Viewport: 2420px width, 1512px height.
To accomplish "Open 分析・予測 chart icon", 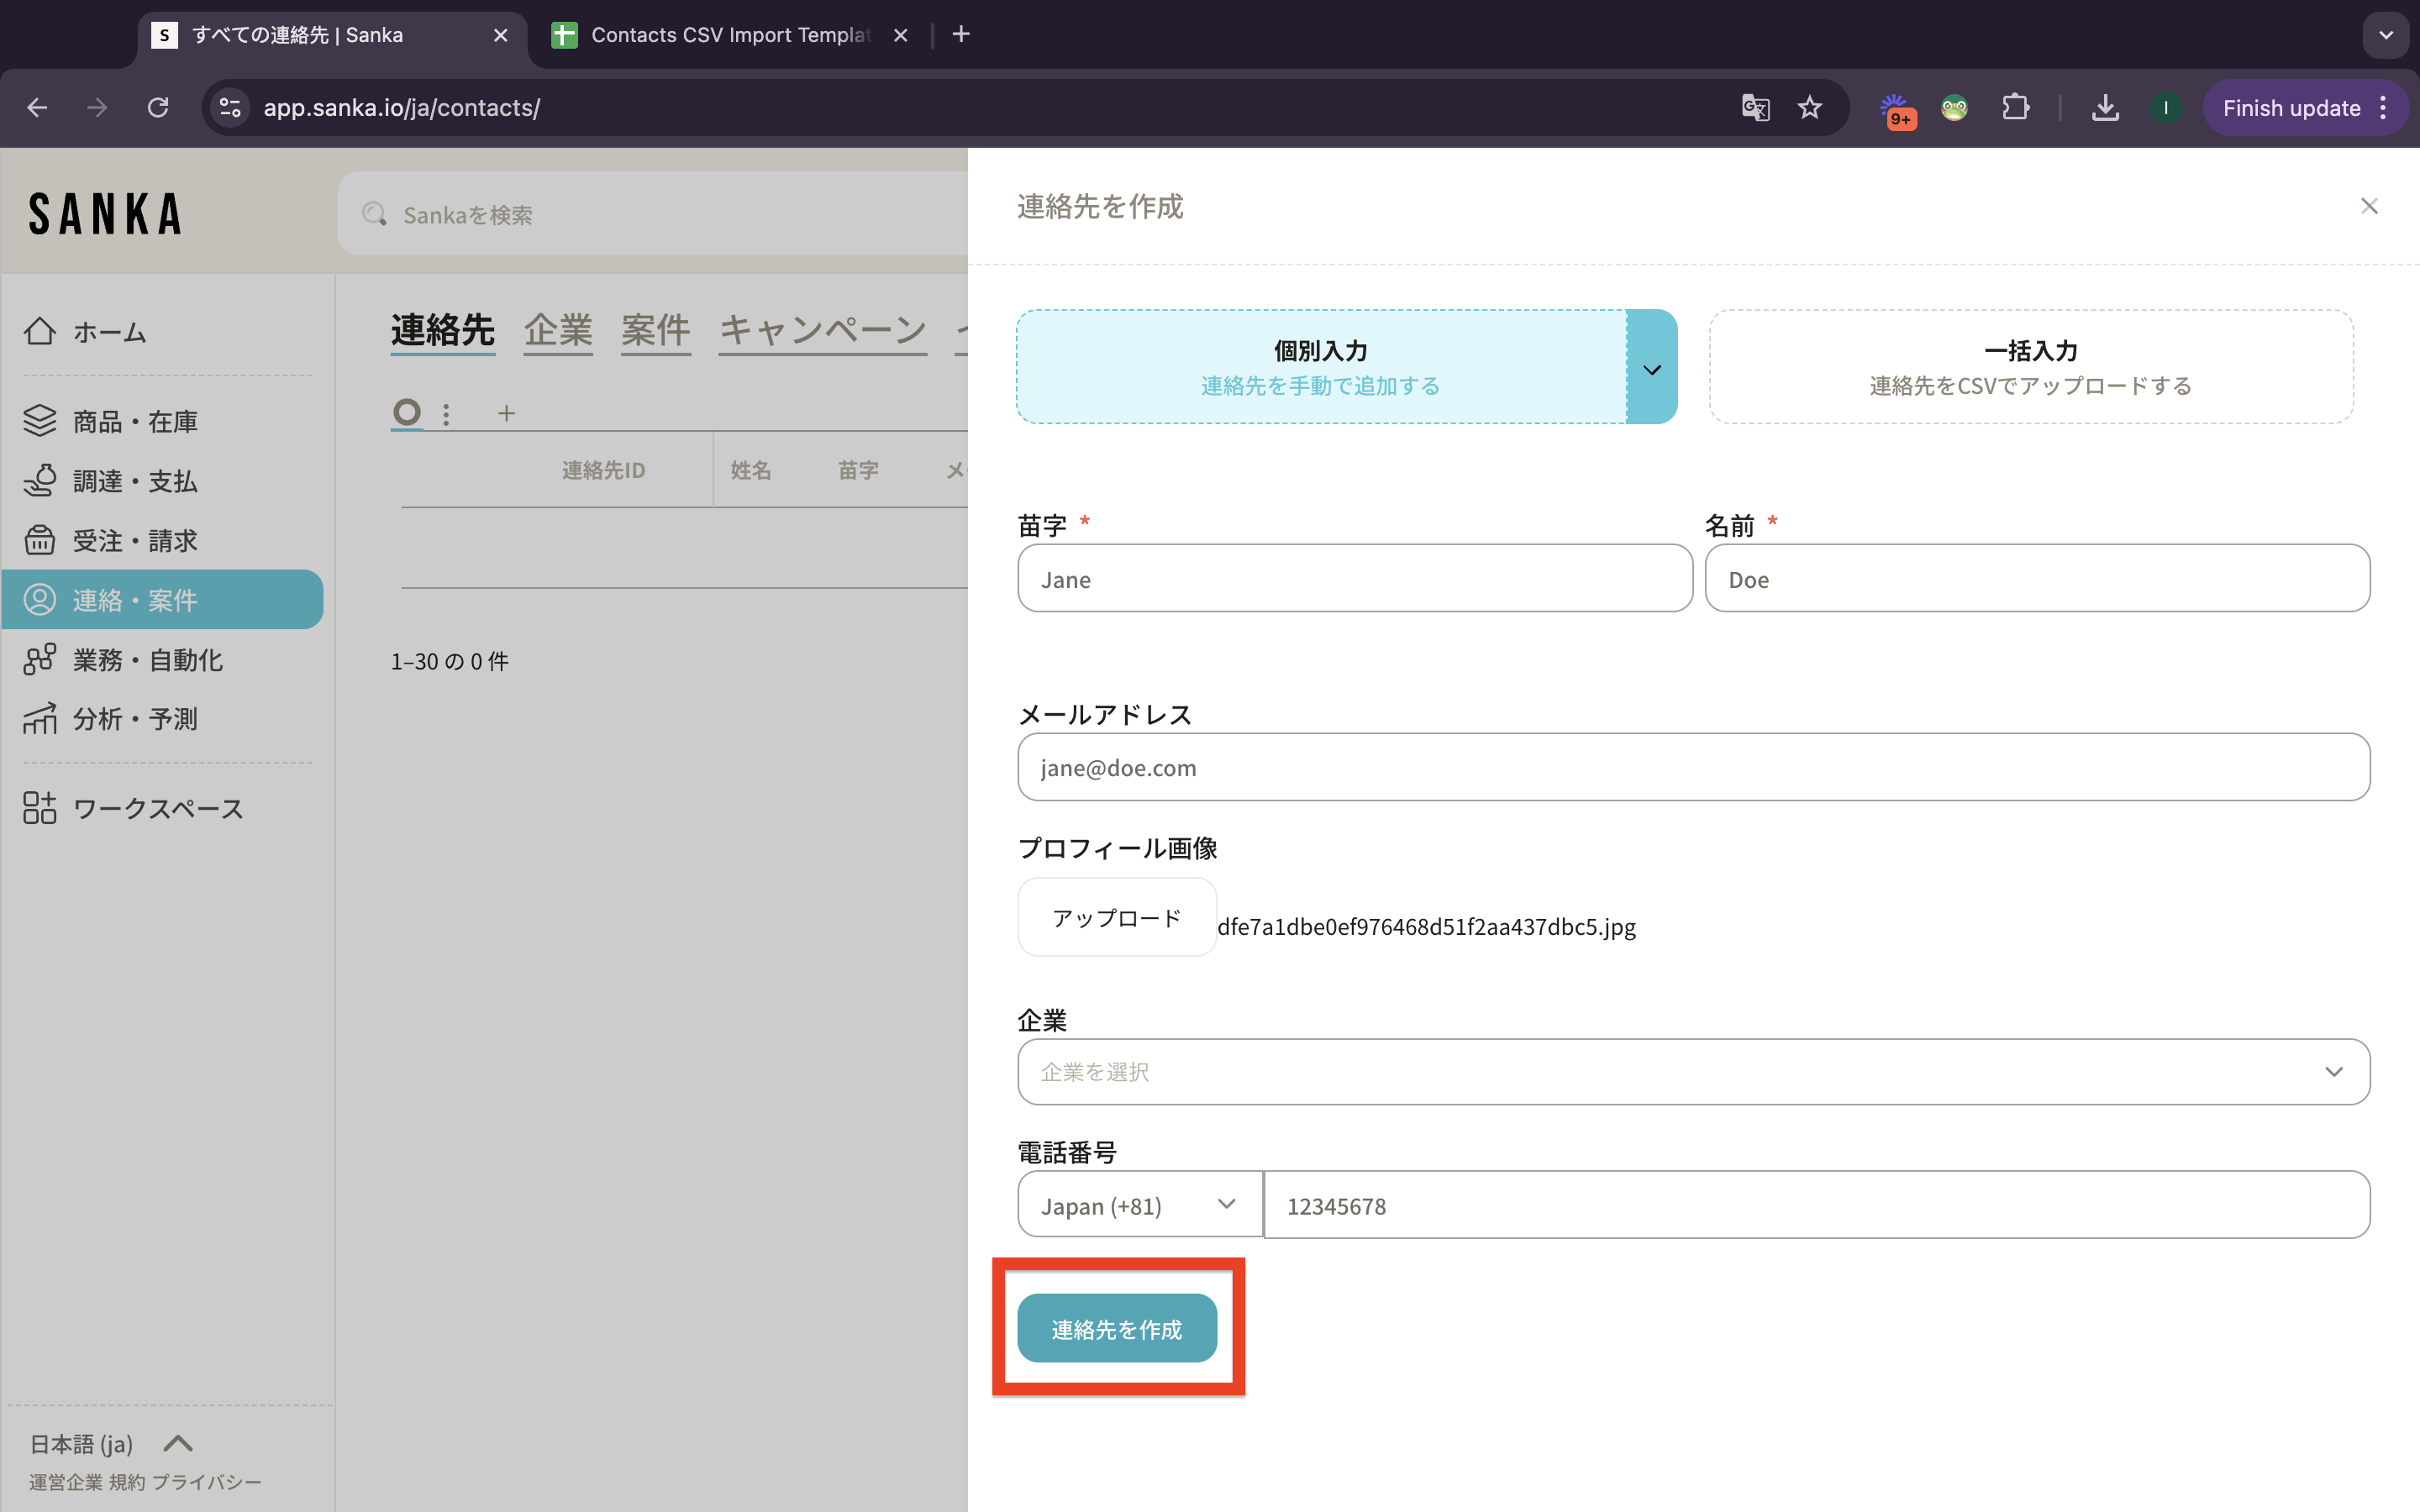I will [x=40, y=718].
